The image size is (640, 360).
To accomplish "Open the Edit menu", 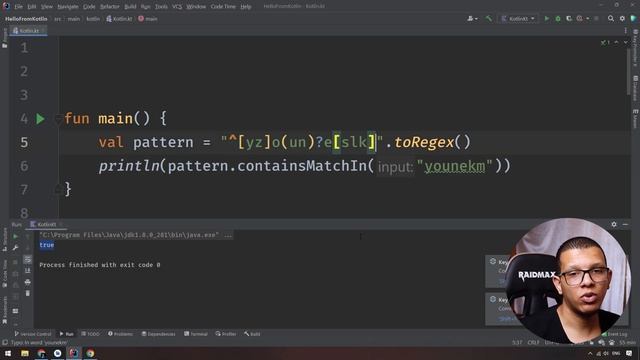I will 32,7.
